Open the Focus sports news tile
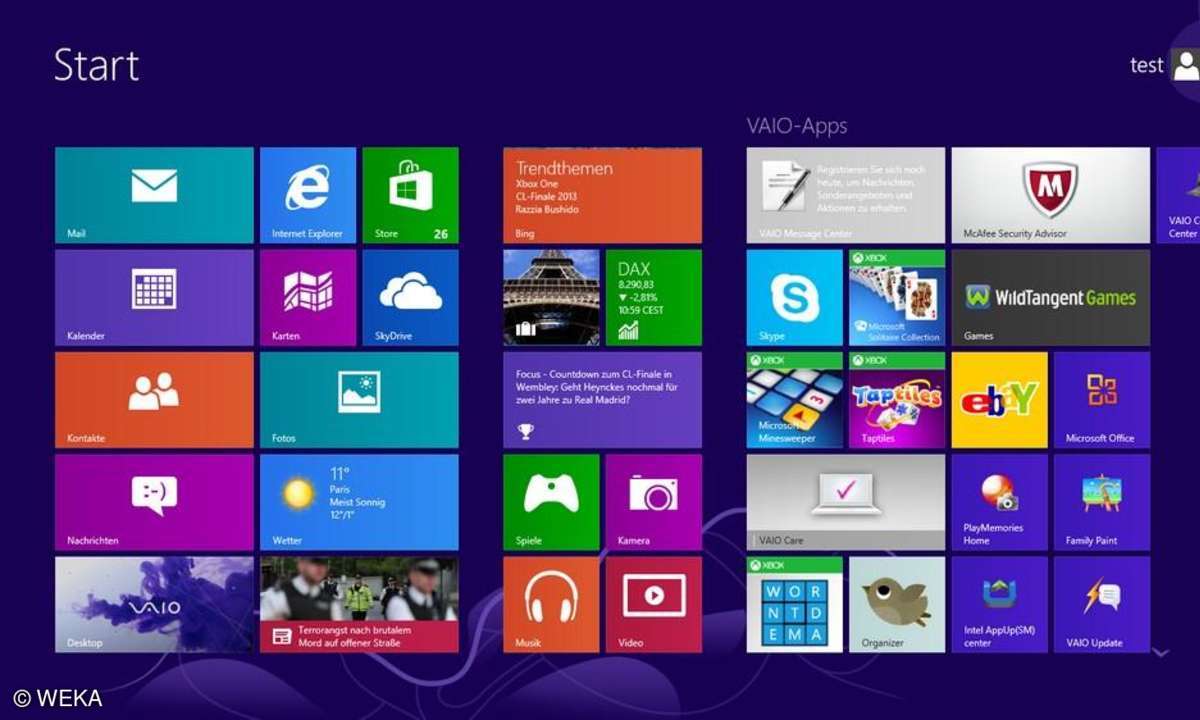1200x720 pixels. [x=602, y=400]
